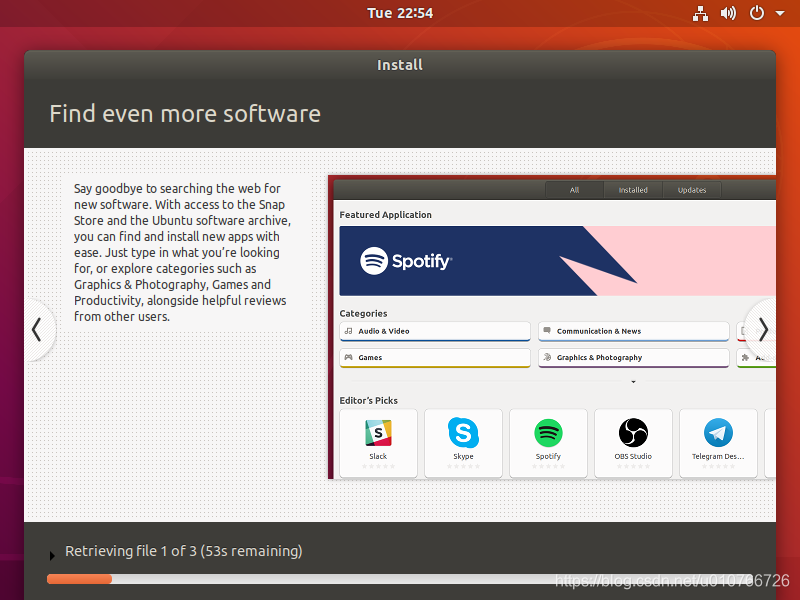Image resolution: width=800 pixels, height=600 pixels.
Task: Click the 'Retrieving file 1 of 3' status text
Action: point(184,551)
